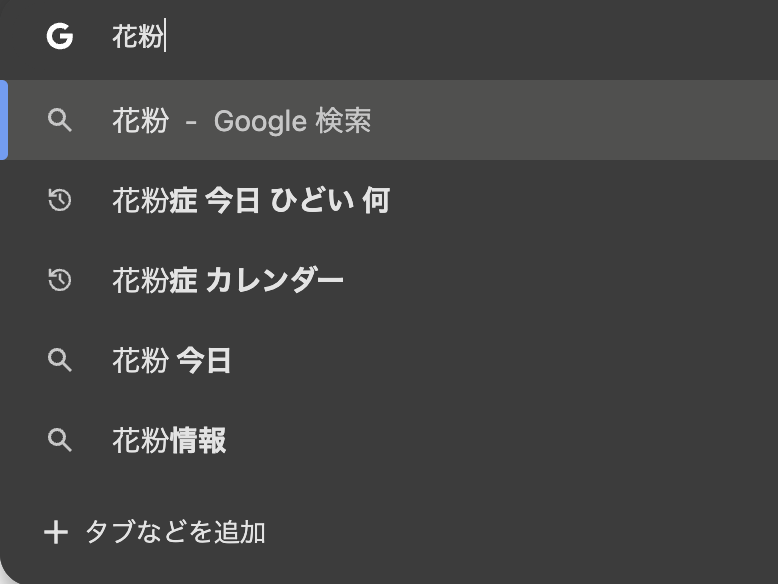Click the history clock icon for 花粉症 カレンダー
Screen dimensions: 778x584
point(60,281)
